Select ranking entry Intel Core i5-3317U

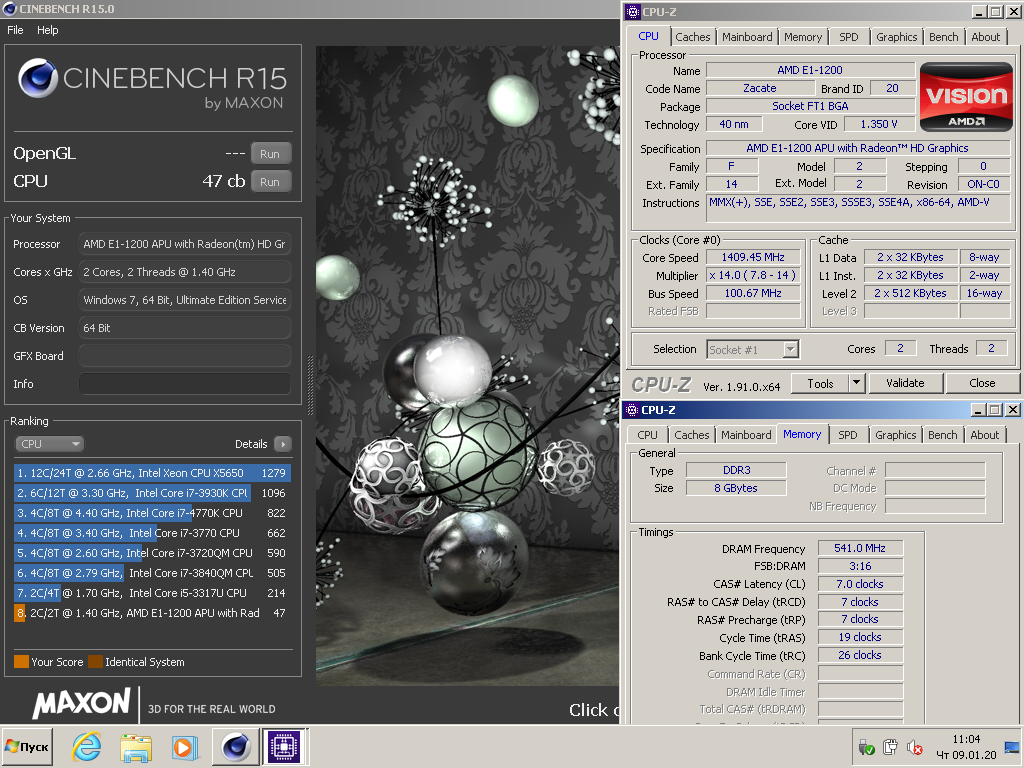pyautogui.click(x=152, y=593)
